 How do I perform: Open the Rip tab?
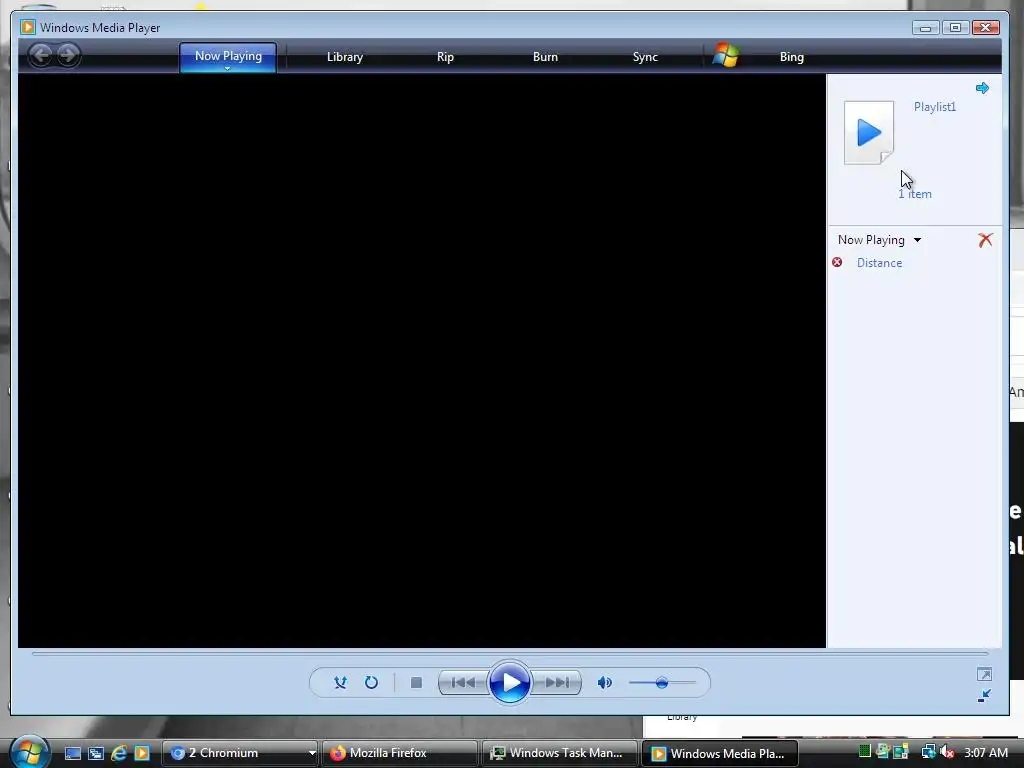pyautogui.click(x=445, y=57)
